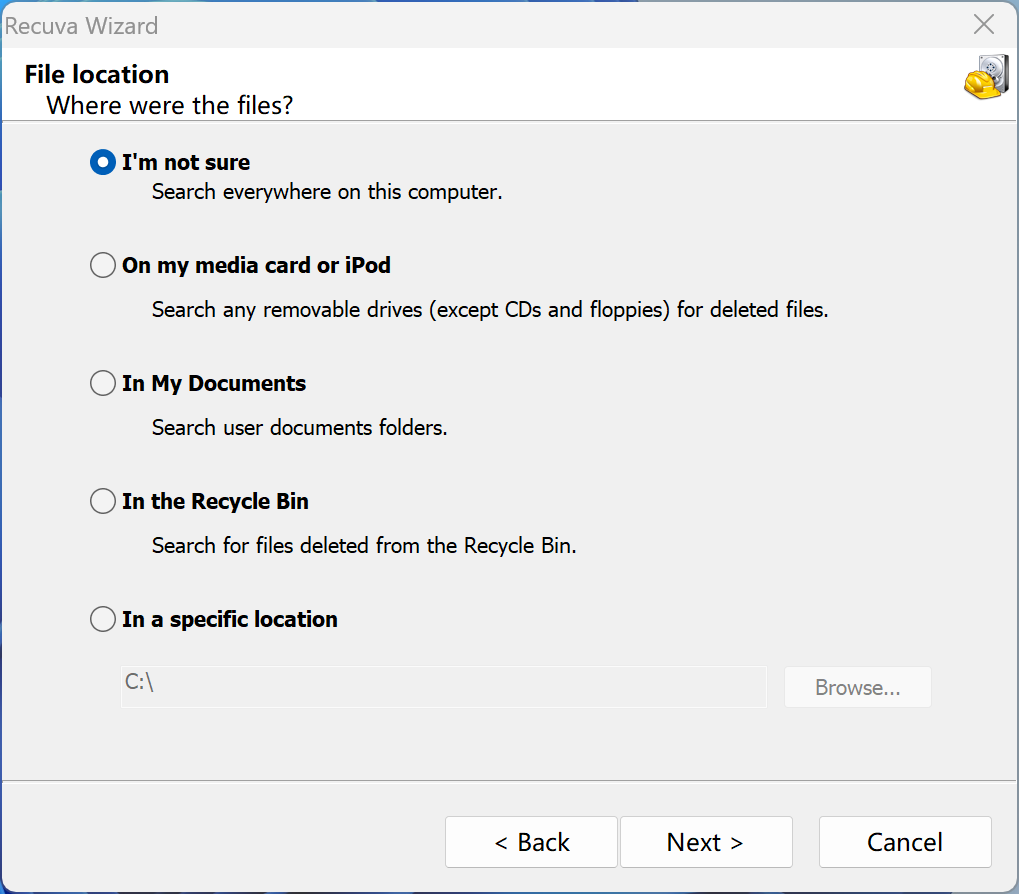Click the "Search user documents folders" description
This screenshot has width=1019, height=894.
pyautogui.click(x=299, y=427)
